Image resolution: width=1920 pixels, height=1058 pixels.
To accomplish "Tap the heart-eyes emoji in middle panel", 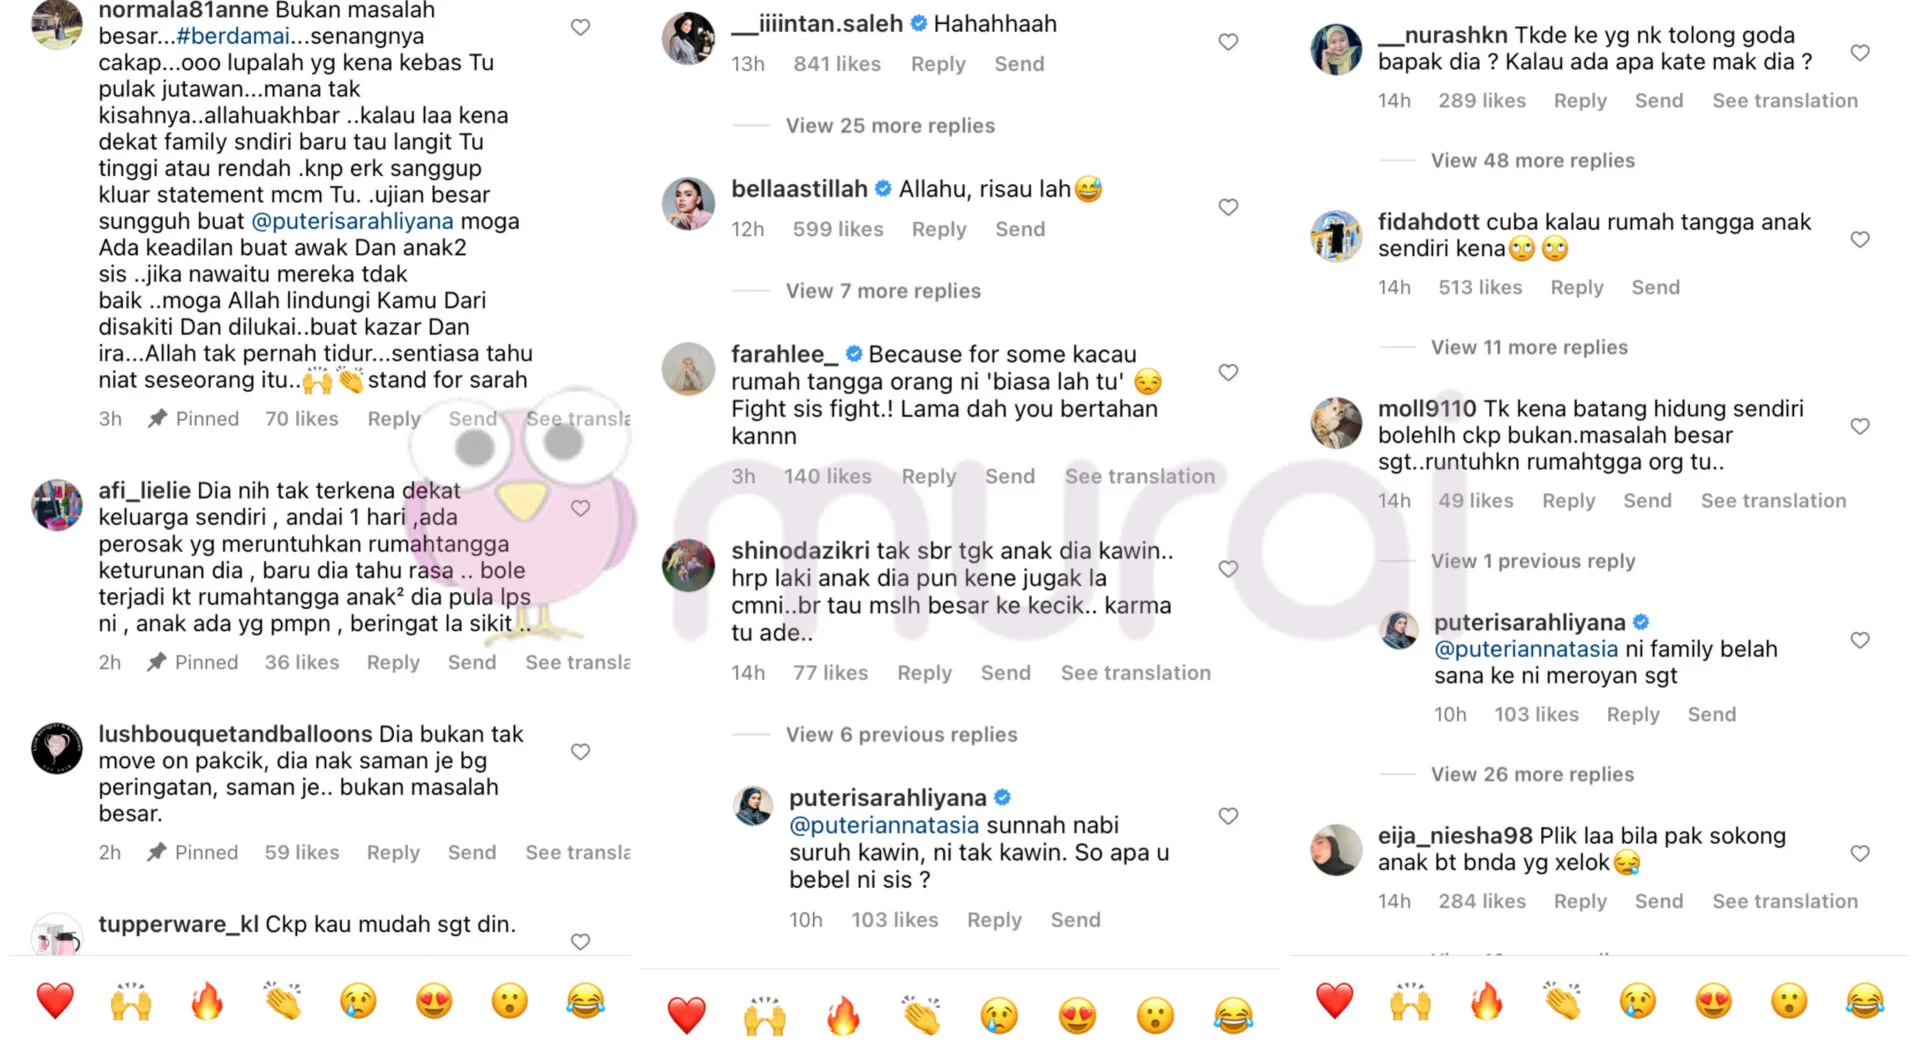I will (1077, 1015).
